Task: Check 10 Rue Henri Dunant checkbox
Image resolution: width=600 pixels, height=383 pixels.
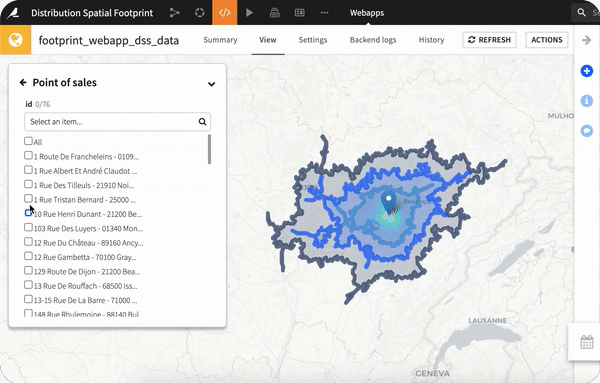Action: 28,213
